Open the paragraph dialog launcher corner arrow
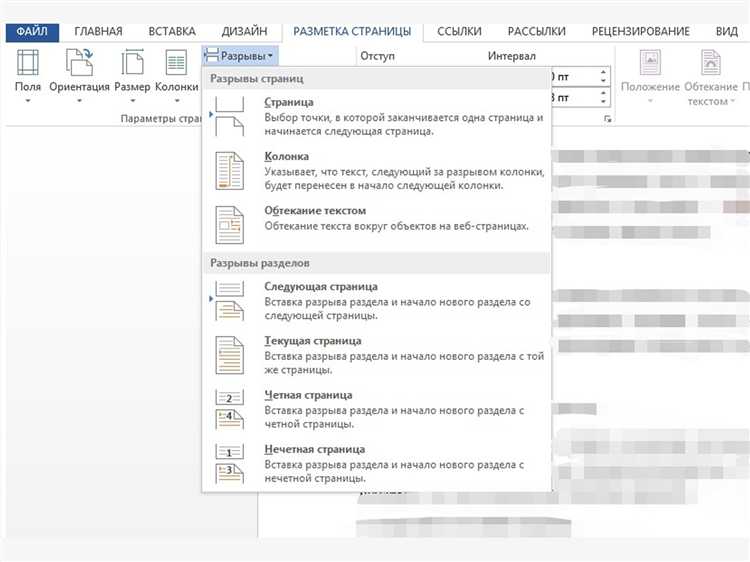Image resolution: width=750 pixels, height=562 pixels. [x=607, y=119]
